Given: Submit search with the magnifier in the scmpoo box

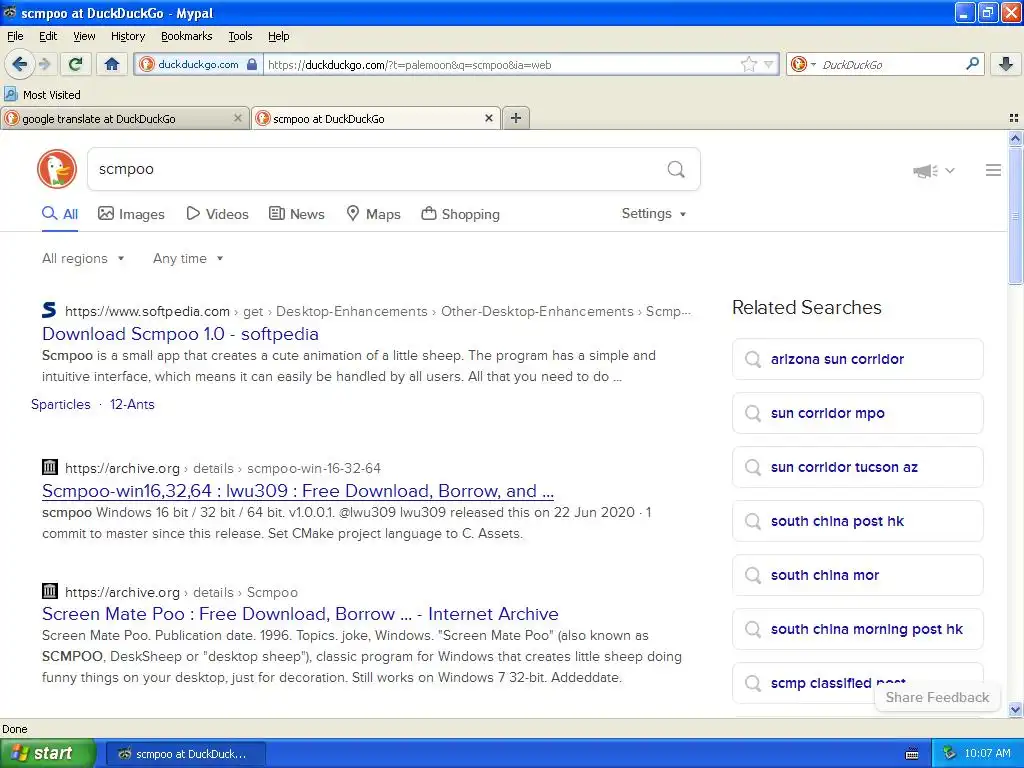Looking at the screenshot, I should [676, 170].
